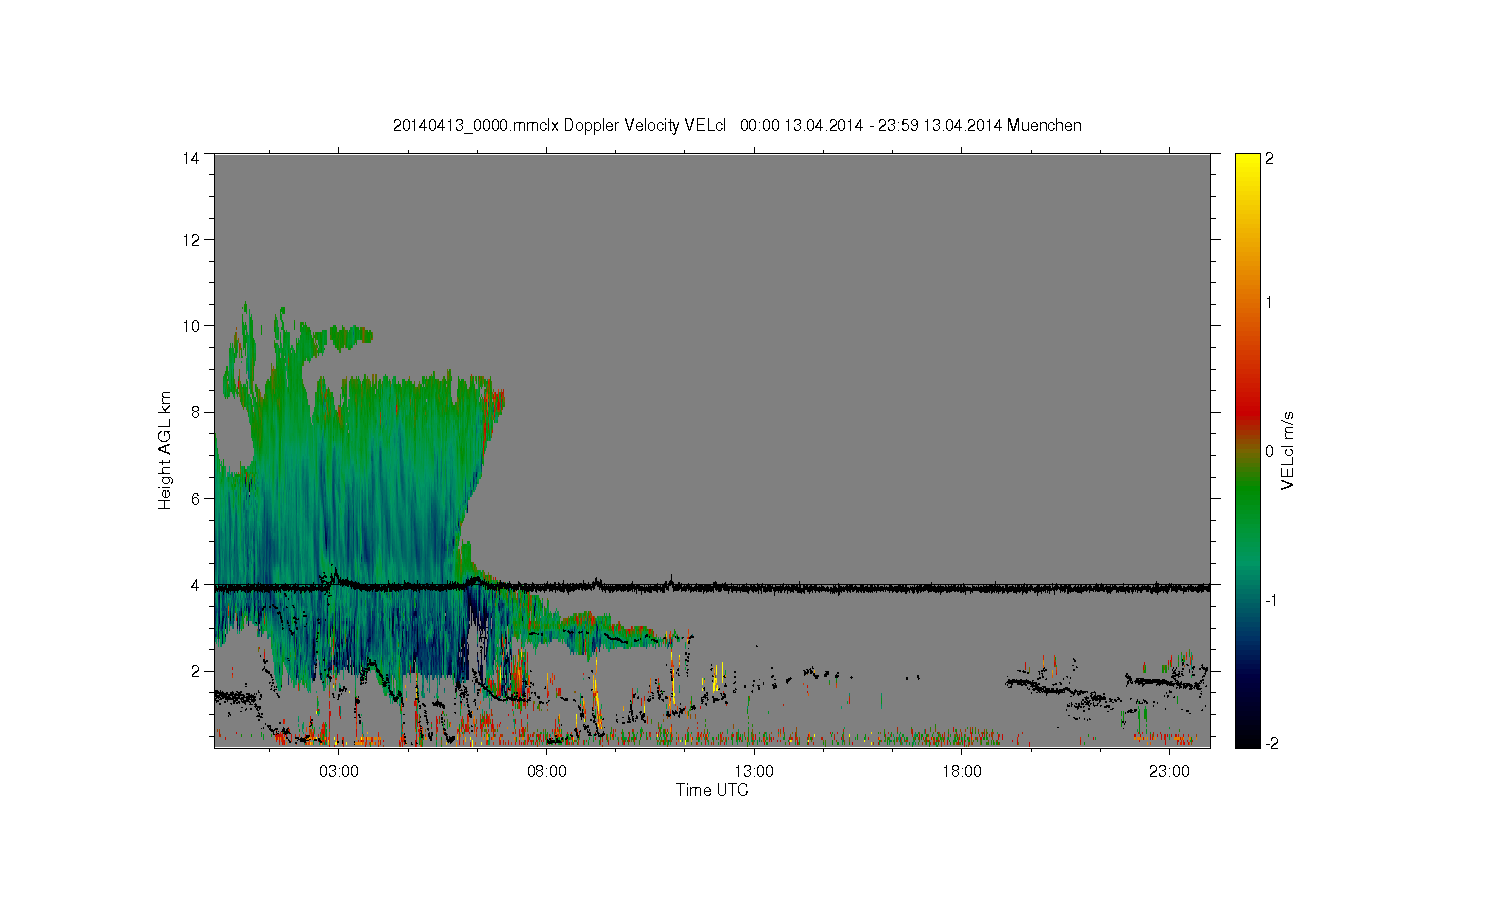Image resolution: width=1500 pixels, height=900 pixels.
Task: Click the Height AGL km axis title
Action: 165,450
